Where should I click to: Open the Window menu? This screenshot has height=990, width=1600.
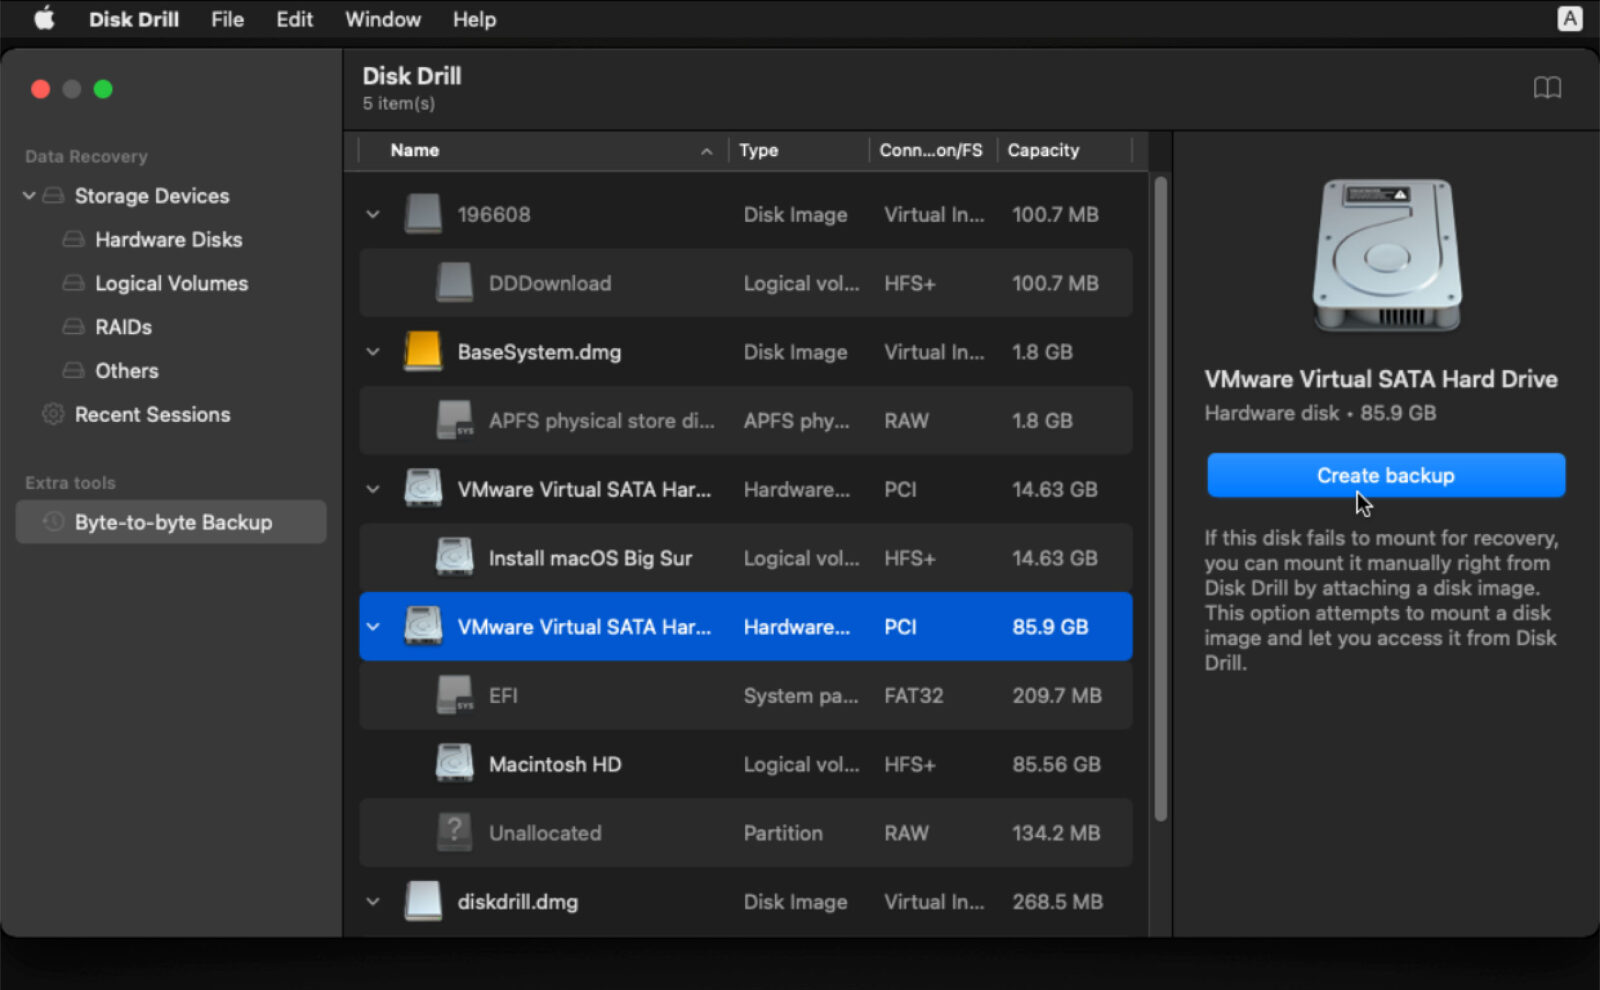(x=382, y=19)
